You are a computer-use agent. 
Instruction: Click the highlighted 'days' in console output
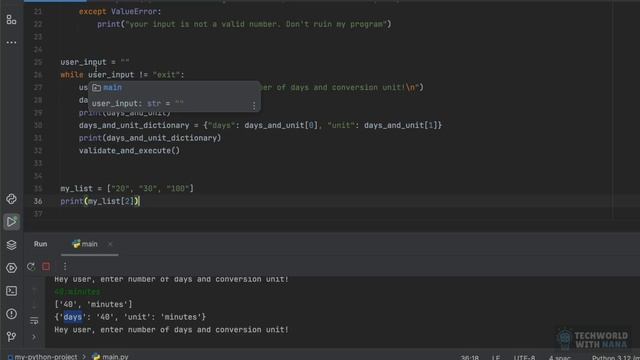pos(73,317)
